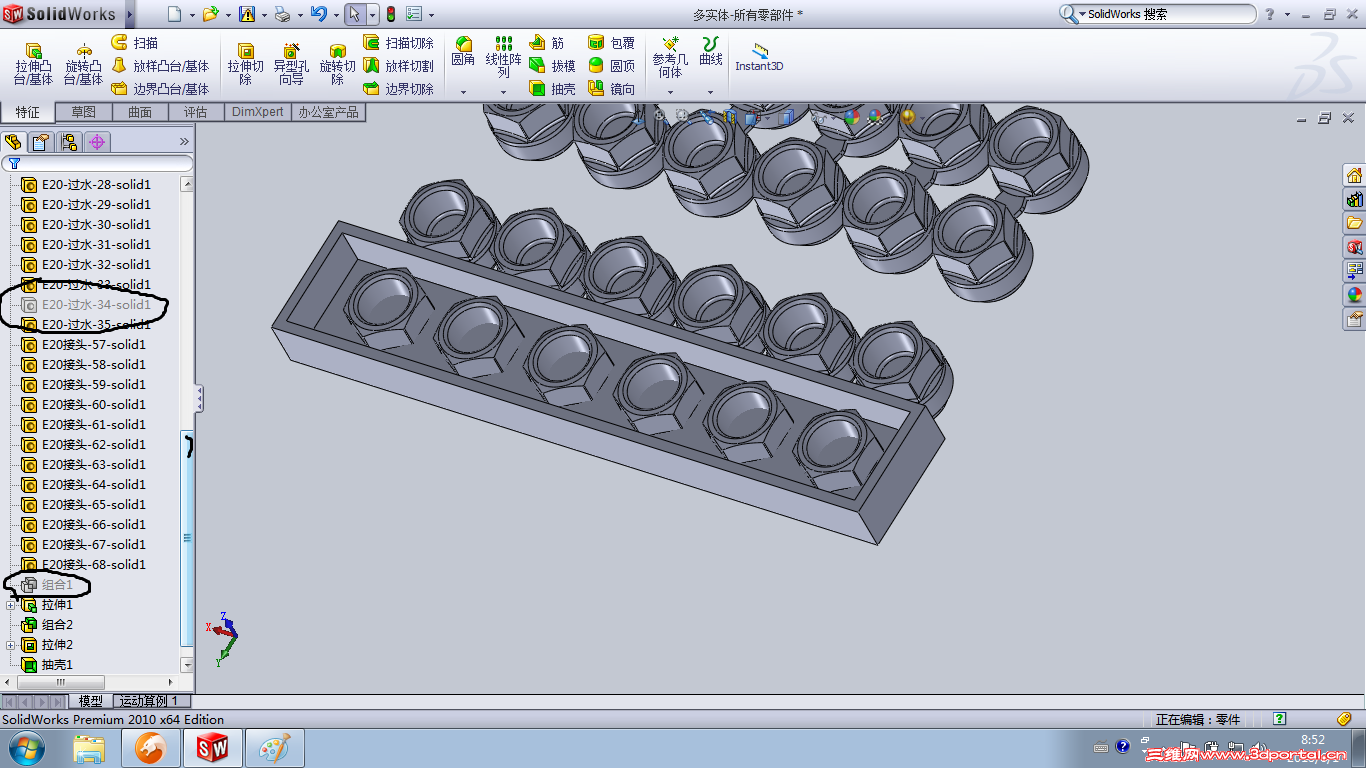Screen dimensions: 1366x768
Task: Choose the 扫描 sweep feature
Action: point(134,43)
